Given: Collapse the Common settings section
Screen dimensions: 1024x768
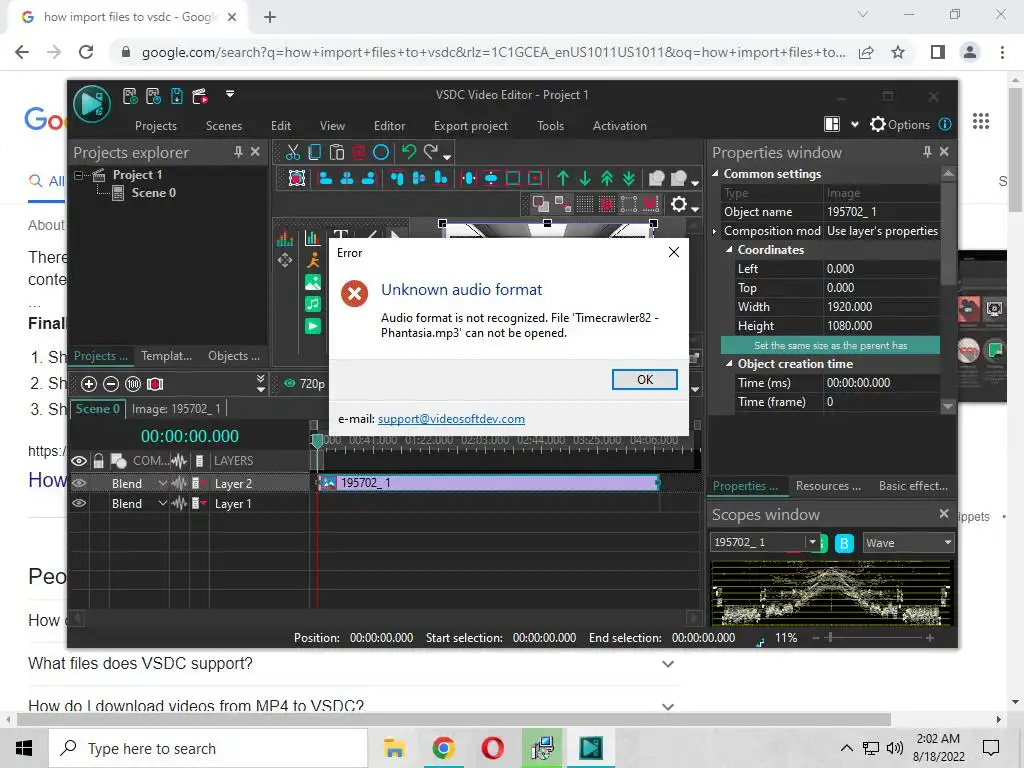Looking at the screenshot, I should (x=715, y=174).
